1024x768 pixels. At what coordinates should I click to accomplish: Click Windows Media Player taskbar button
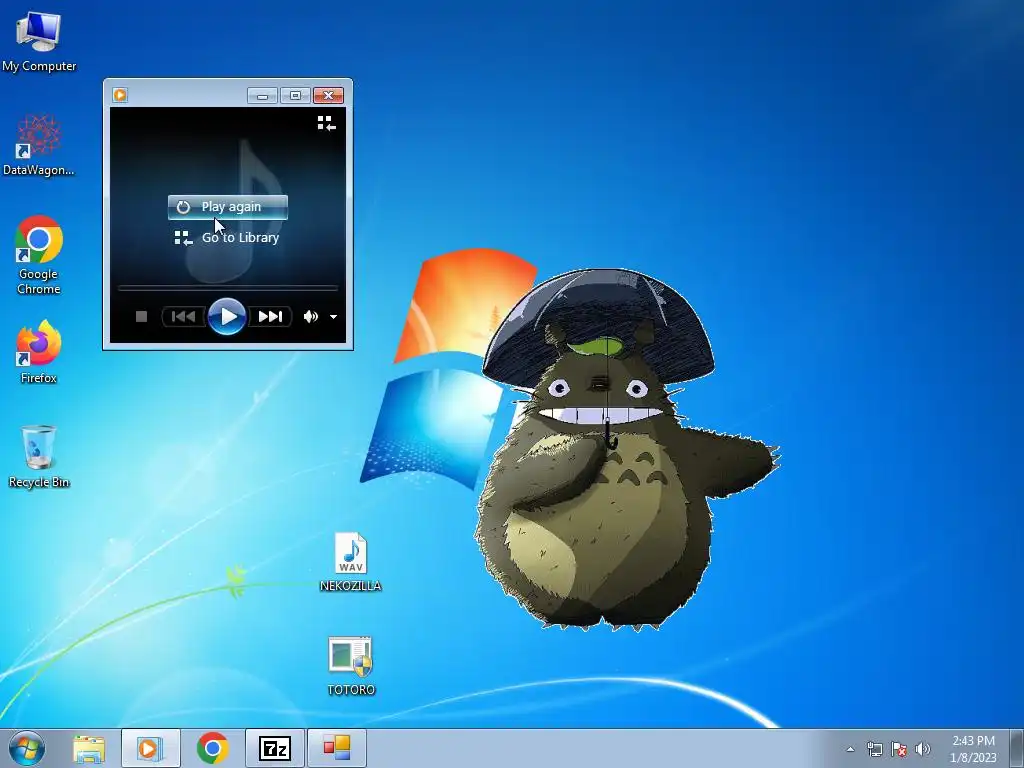(x=150, y=748)
